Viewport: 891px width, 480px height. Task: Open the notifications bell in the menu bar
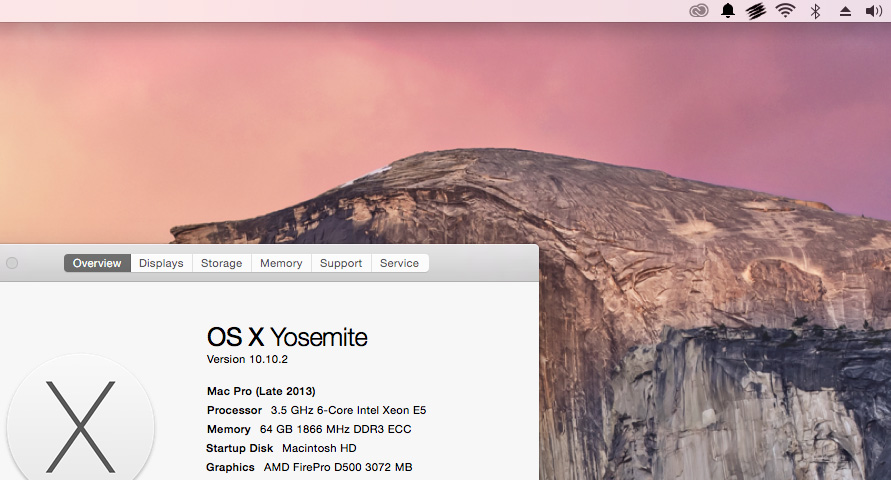(728, 11)
